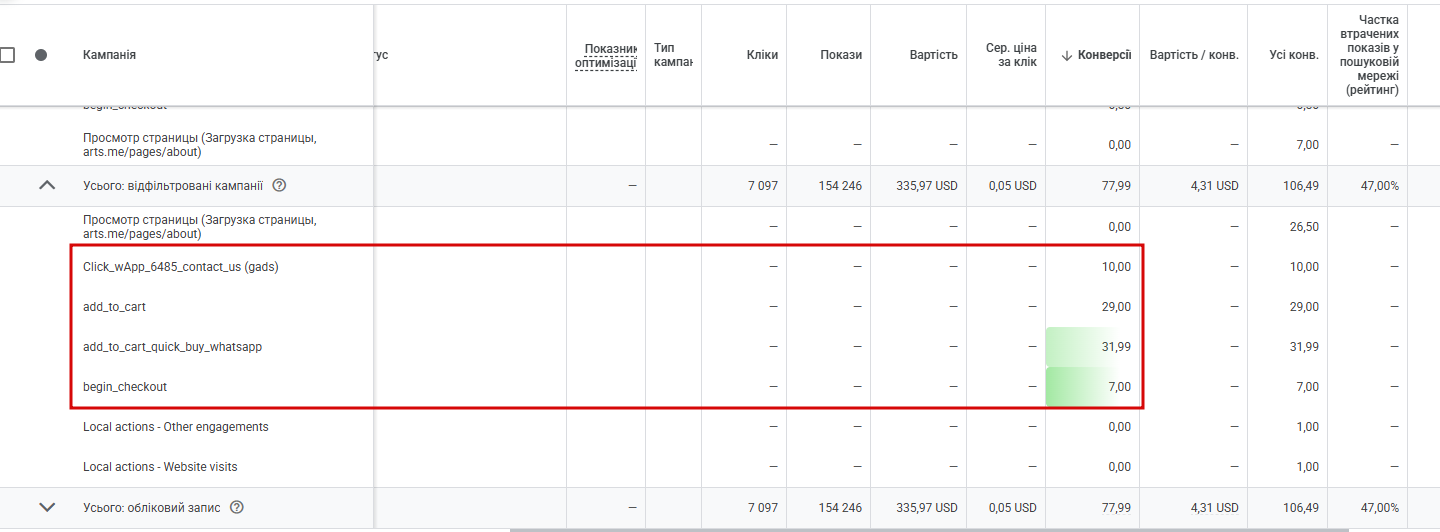This screenshot has width=1440, height=532.
Task: Click the Усі конв. column header
Action: click(x=1294, y=55)
